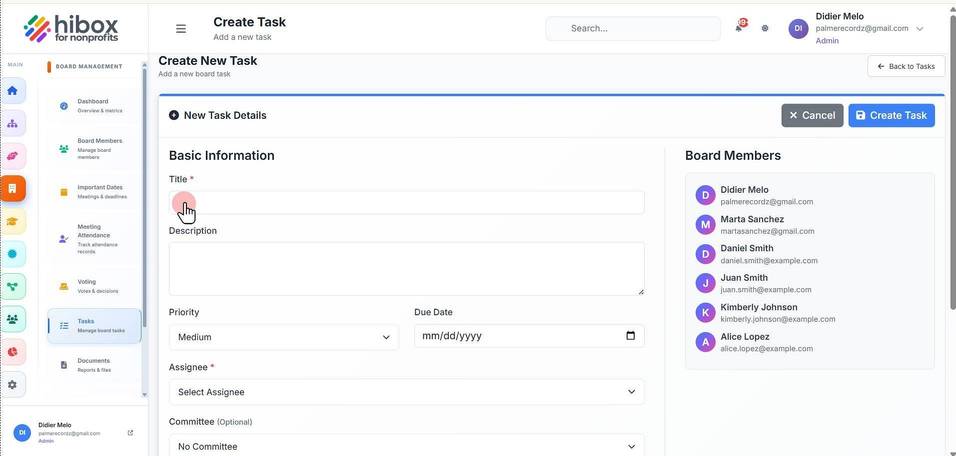Click kimberly.johnson@example.com in Board Members

pyautogui.click(x=778, y=319)
